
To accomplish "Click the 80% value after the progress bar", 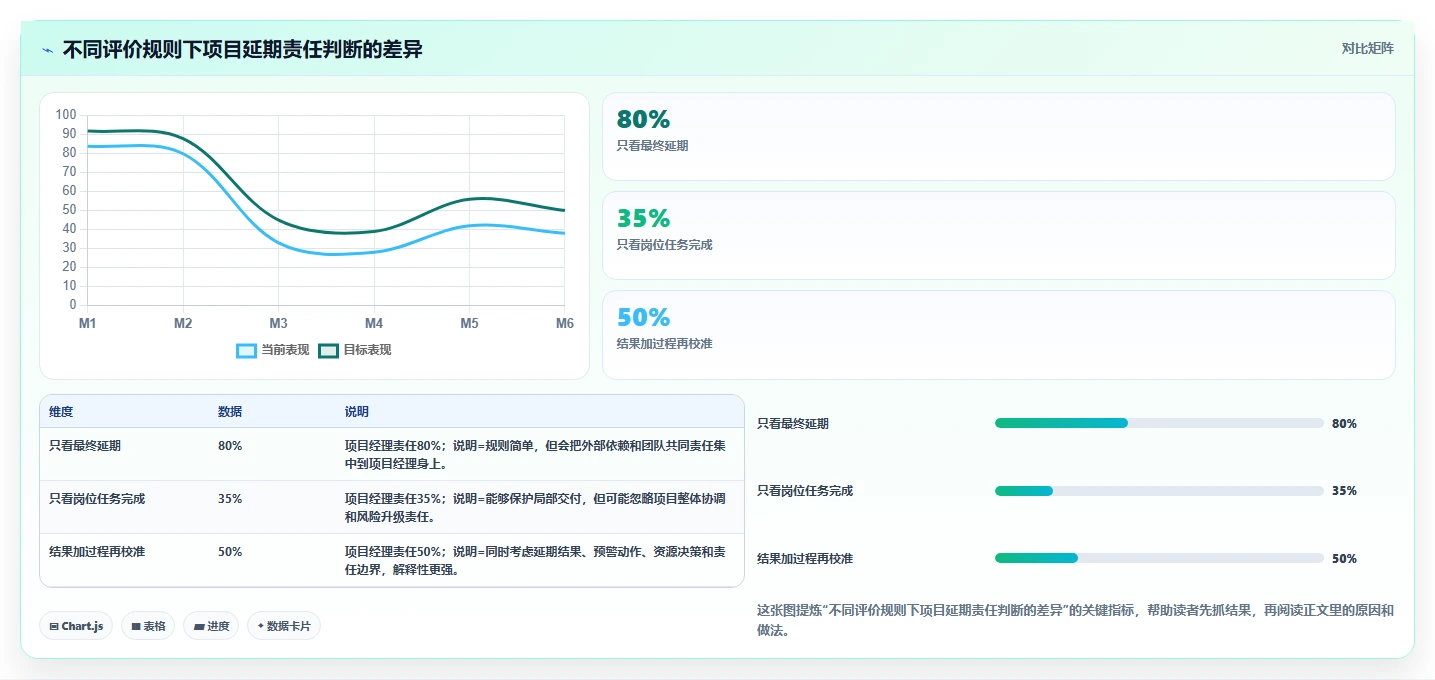I will [1344, 424].
